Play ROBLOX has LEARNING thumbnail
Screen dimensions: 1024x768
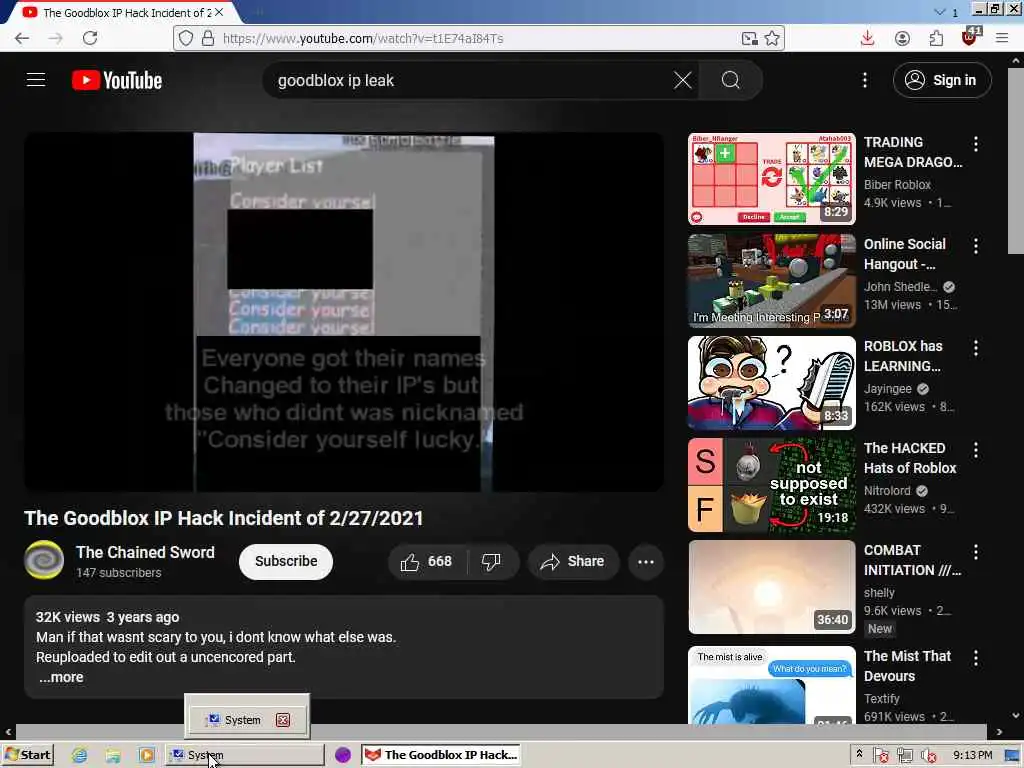(772, 383)
